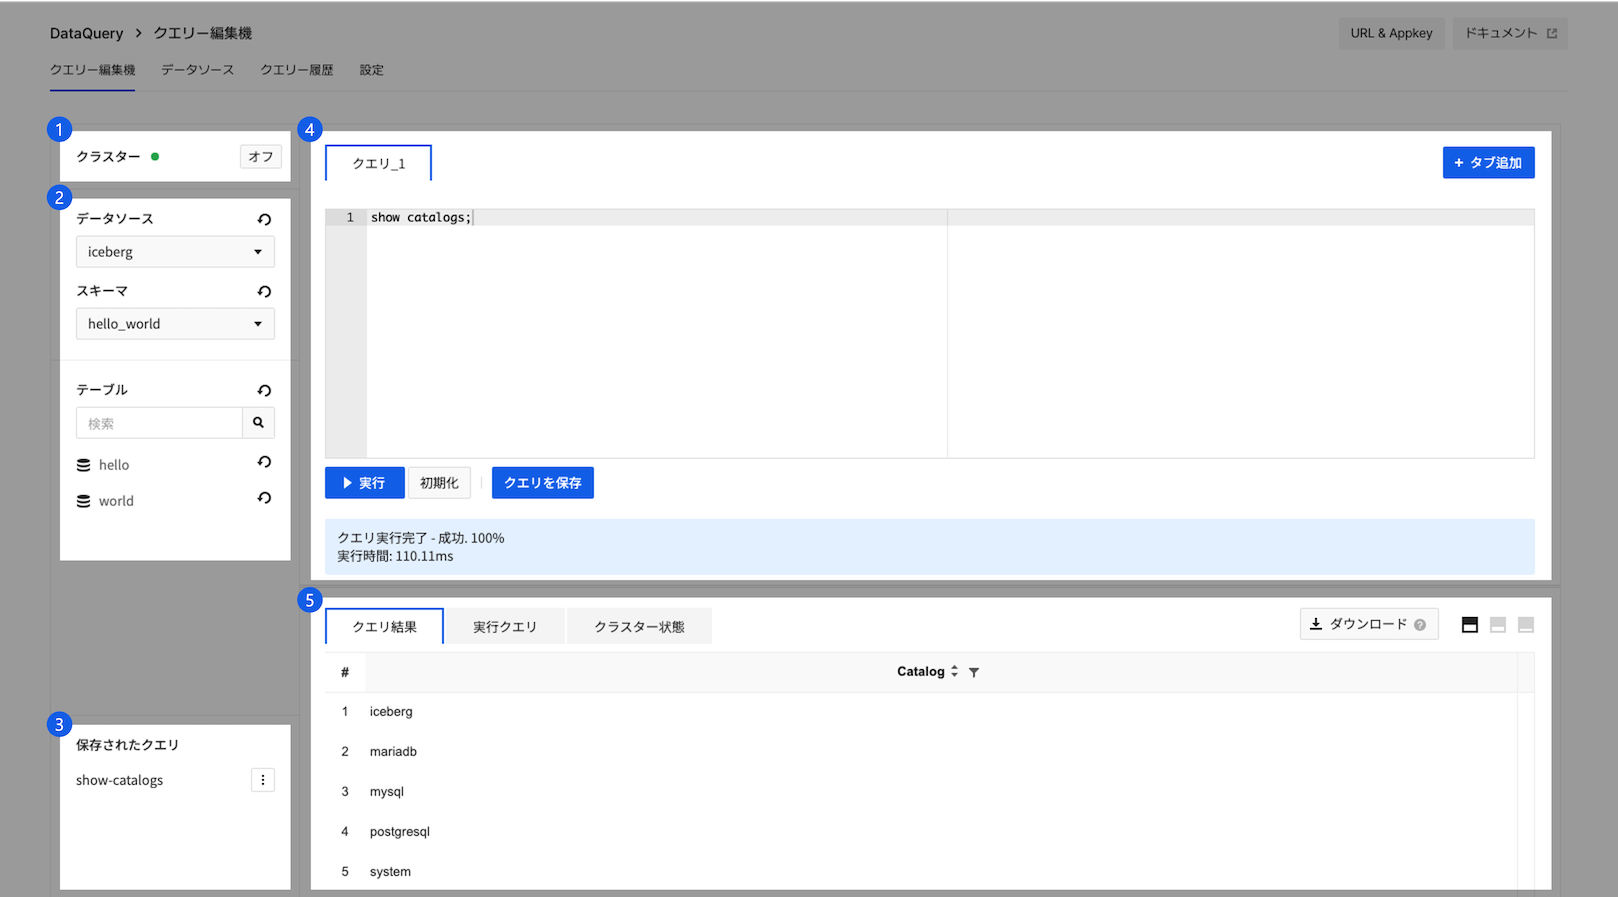Image resolution: width=1618 pixels, height=897 pixels.
Task: Open the クエリー履歴 tab
Action: coord(297,70)
